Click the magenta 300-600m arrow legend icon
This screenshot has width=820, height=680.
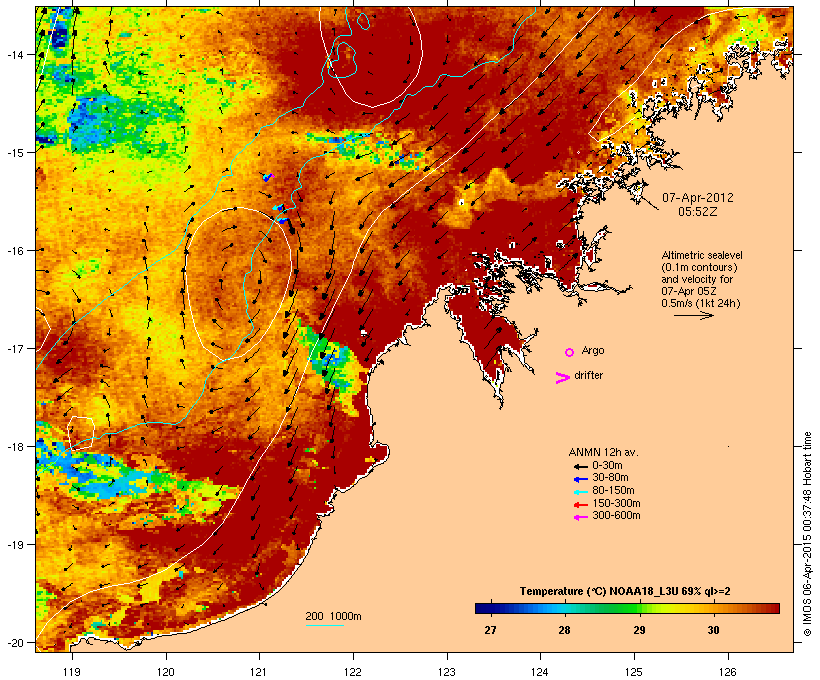[580, 517]
